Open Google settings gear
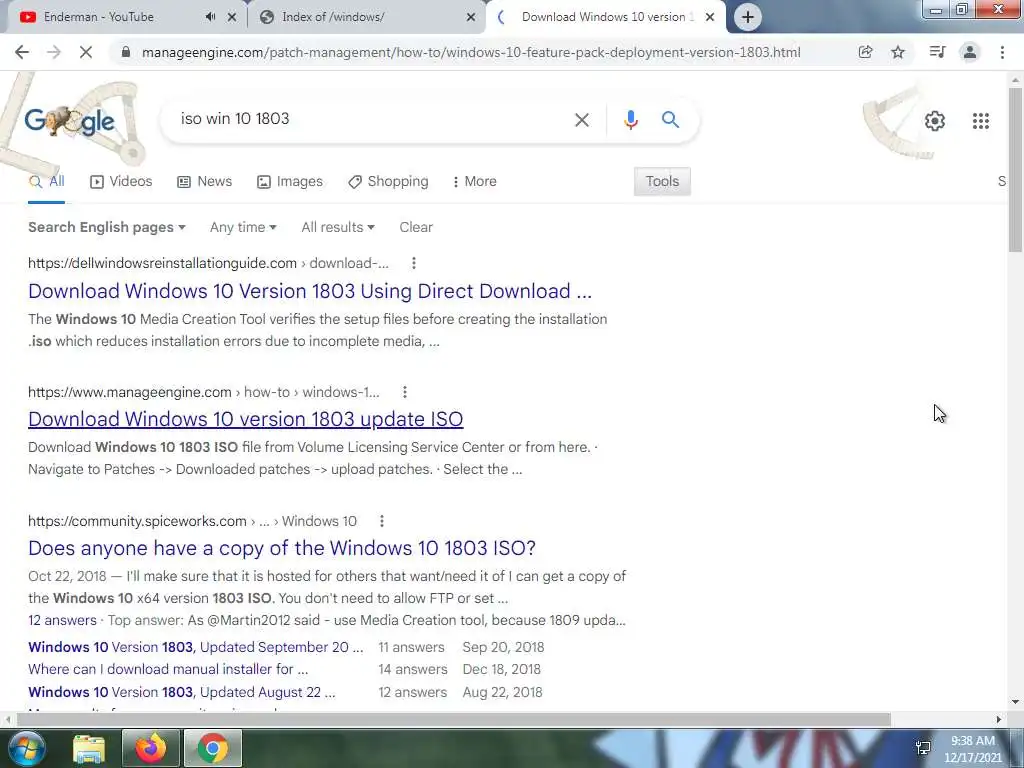 tap(935, 121)
